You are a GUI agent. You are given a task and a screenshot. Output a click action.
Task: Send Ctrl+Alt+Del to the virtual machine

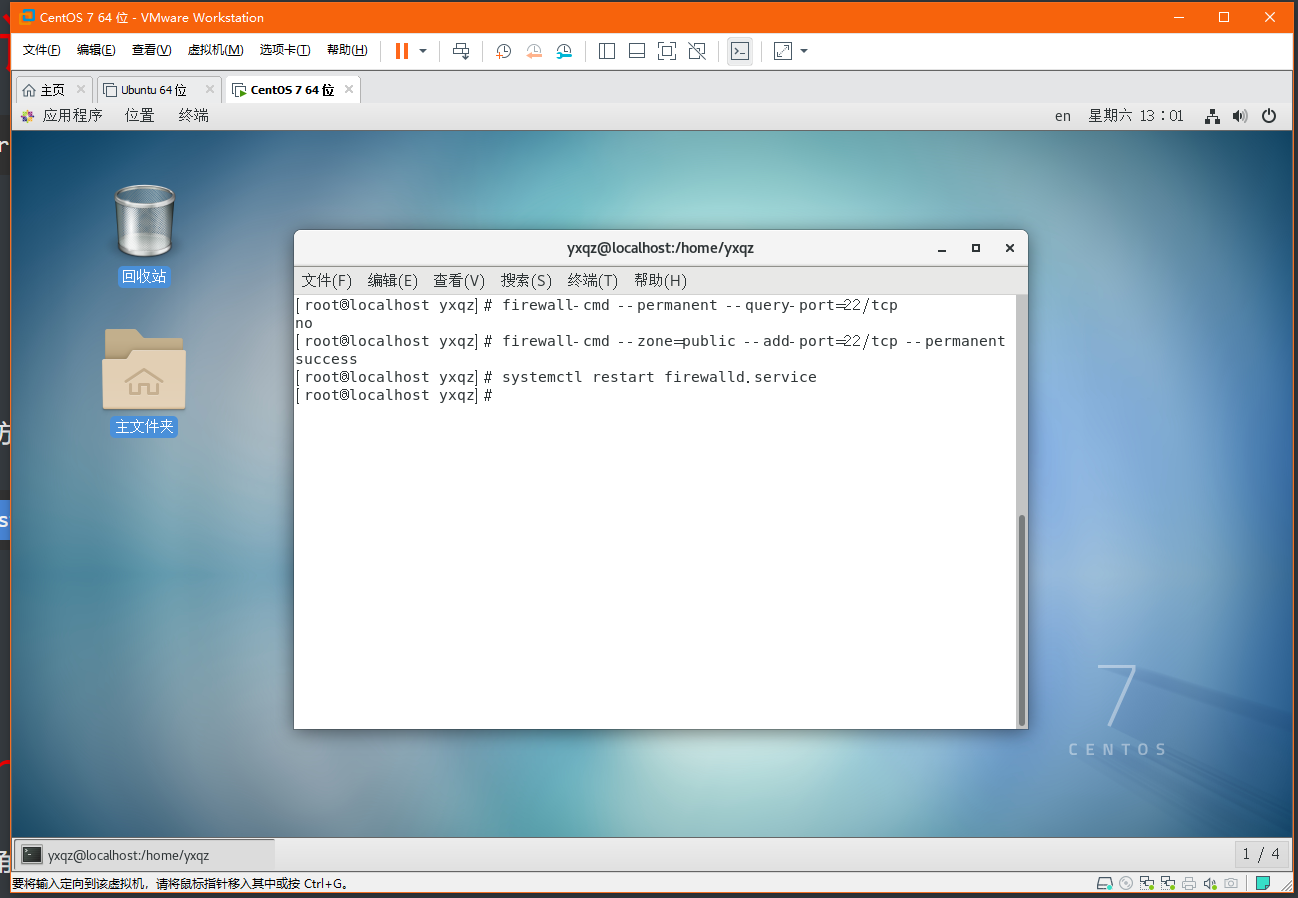point(461,51)
